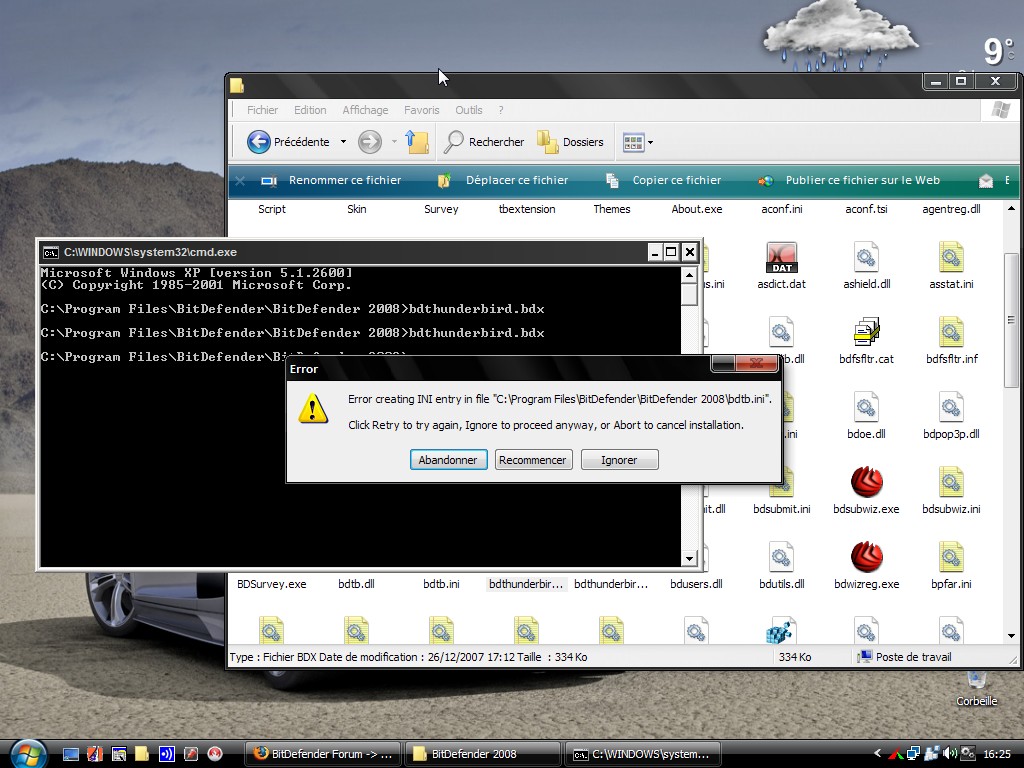Viewport: 1024px width, 768px height.
Task: Select the bdpop3p.dll file icon
Action: 951,408
